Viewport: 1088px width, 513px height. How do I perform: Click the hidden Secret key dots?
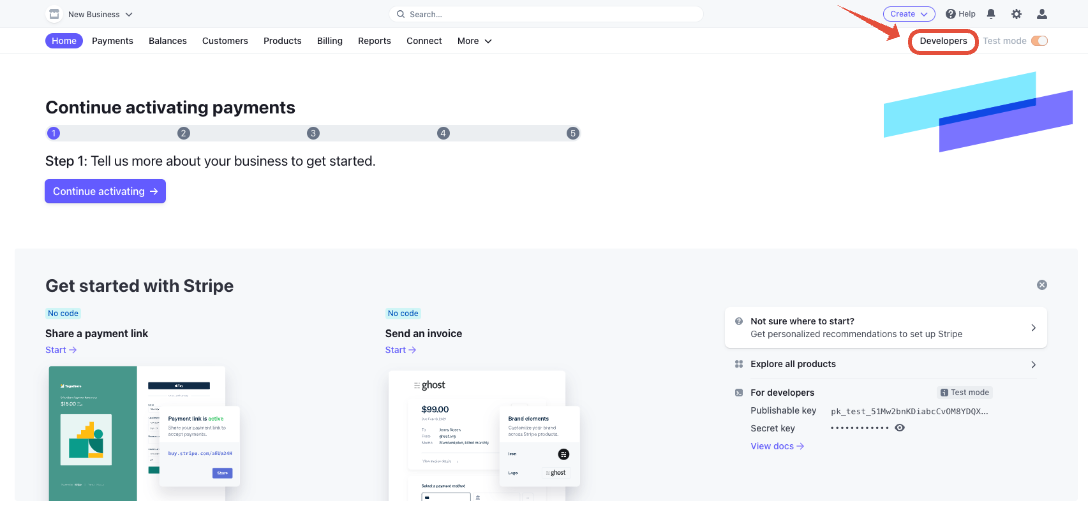[x=860, y=428]
